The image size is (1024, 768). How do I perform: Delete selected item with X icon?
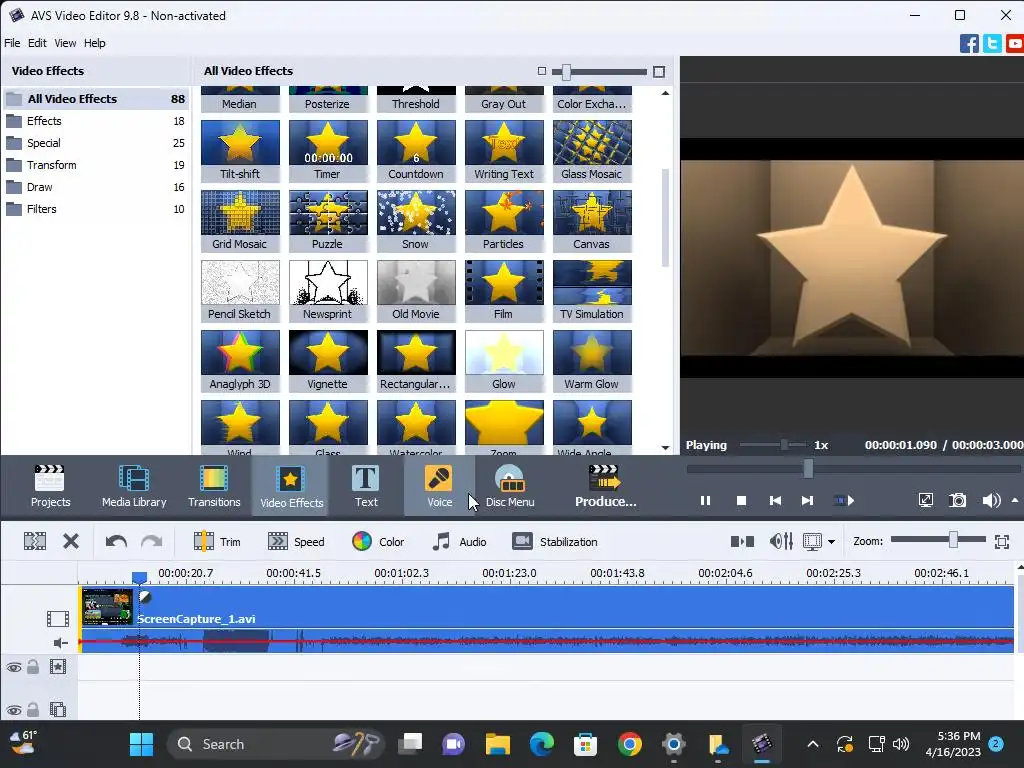(71, 541)
